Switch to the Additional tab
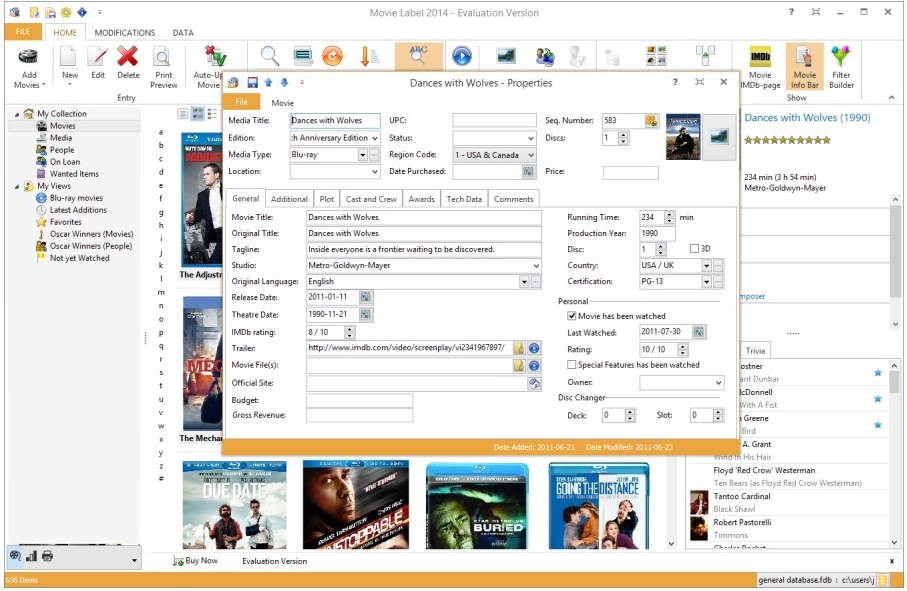 [x=289, y=199]
